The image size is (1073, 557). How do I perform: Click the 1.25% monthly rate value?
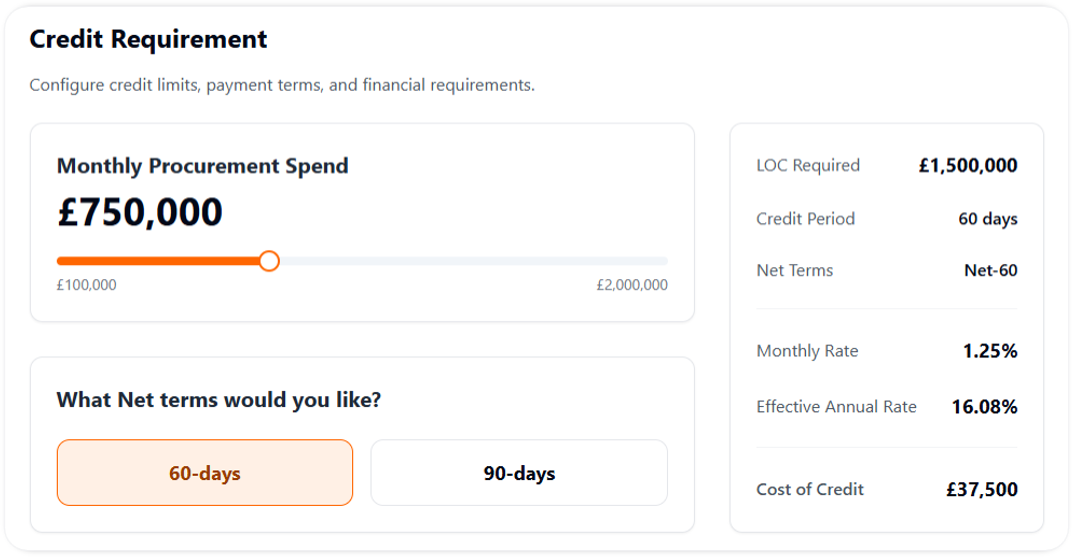click(x=990, y=351)
